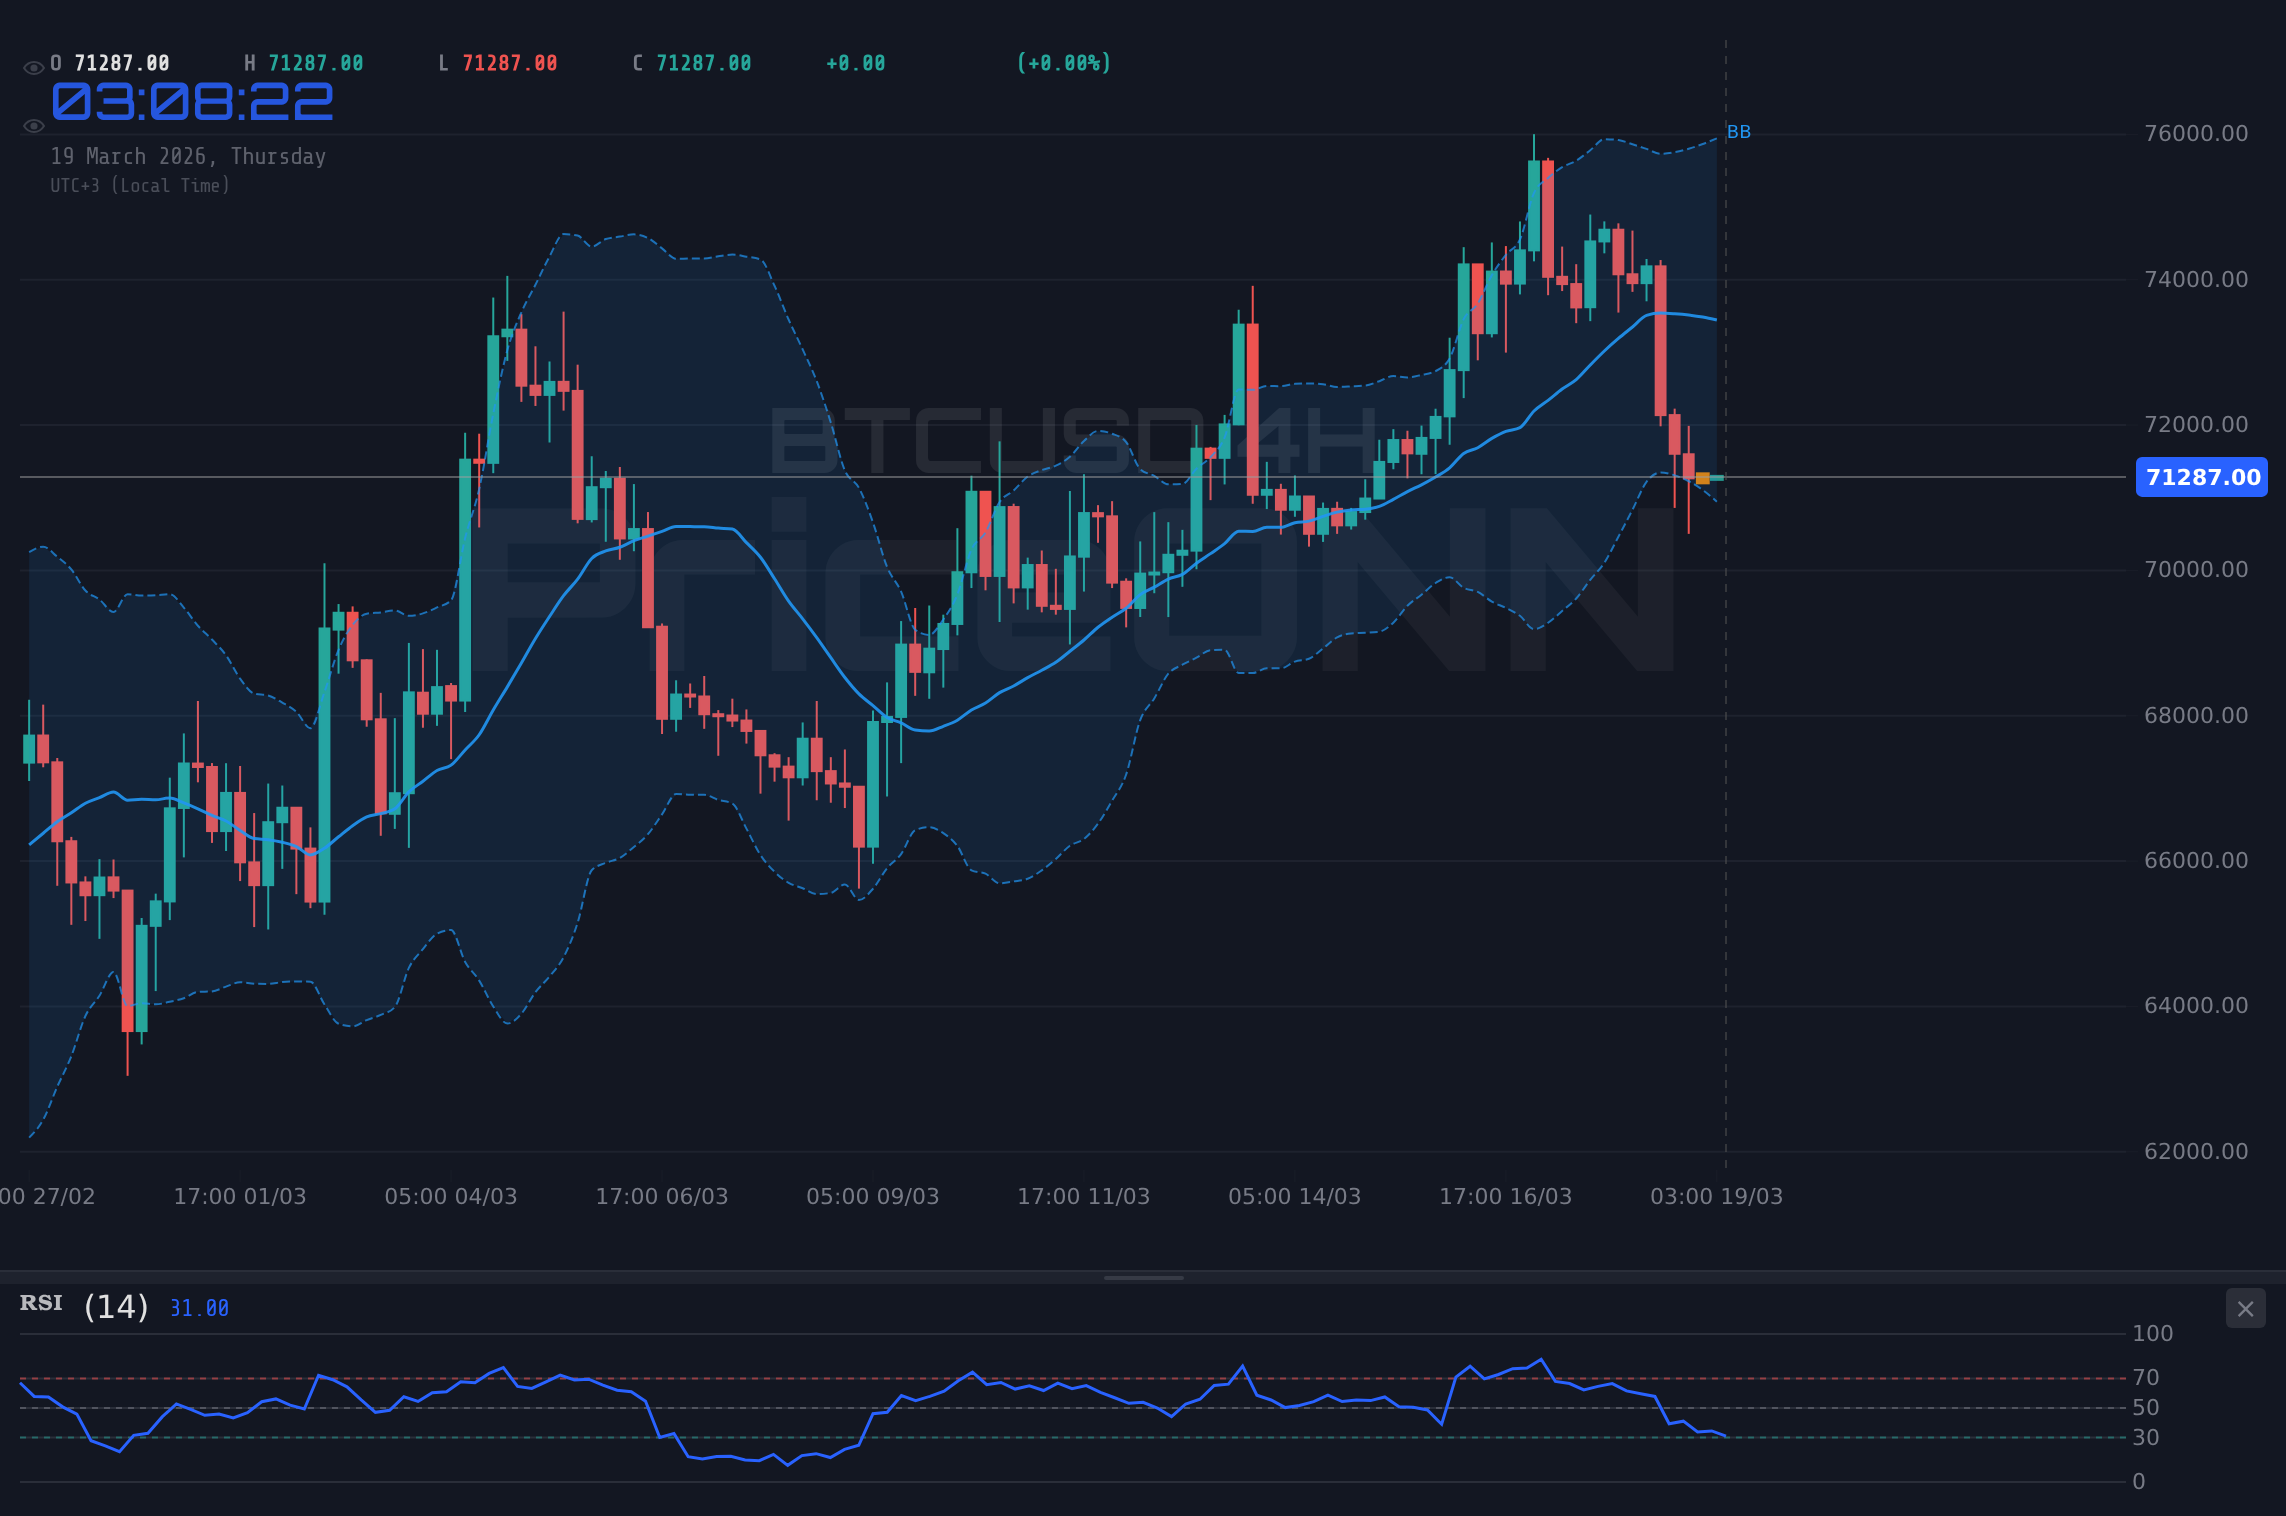The width and height of the screenshot is (2286, 1516).
Task: Toggle visibility of the OHLC data row
Action: pyautogui.click(x=33, y=66)
